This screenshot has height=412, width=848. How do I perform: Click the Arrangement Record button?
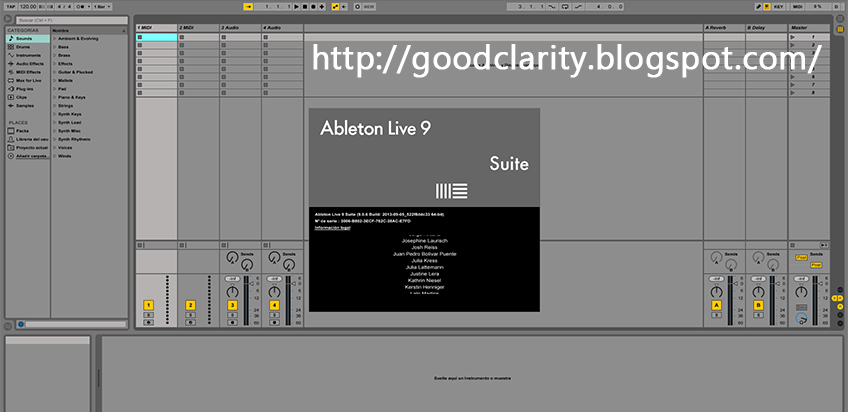[x=313, y=6]
